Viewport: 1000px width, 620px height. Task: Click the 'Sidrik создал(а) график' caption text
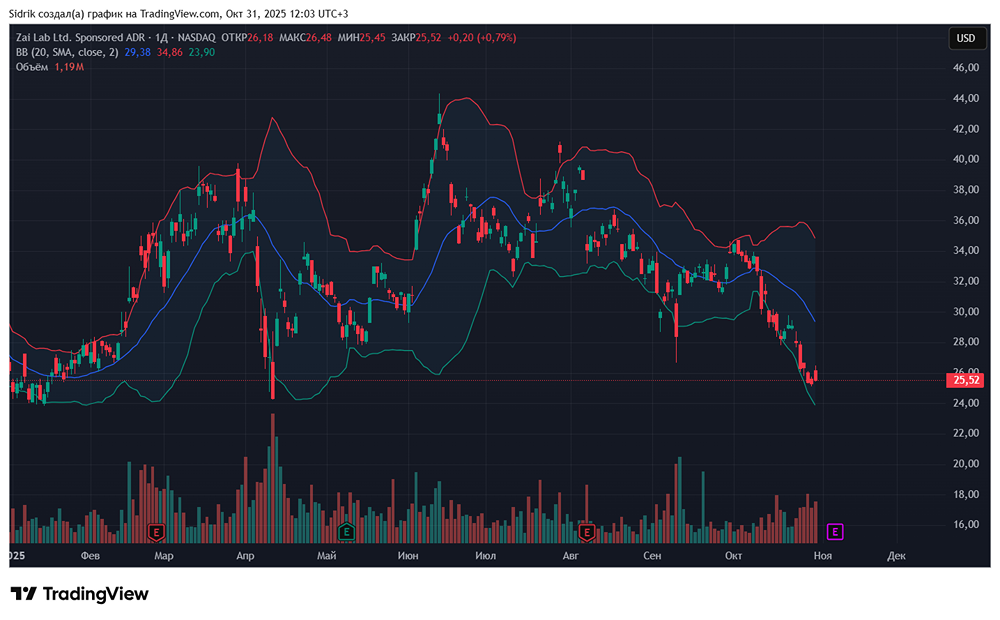coord(64,13)
